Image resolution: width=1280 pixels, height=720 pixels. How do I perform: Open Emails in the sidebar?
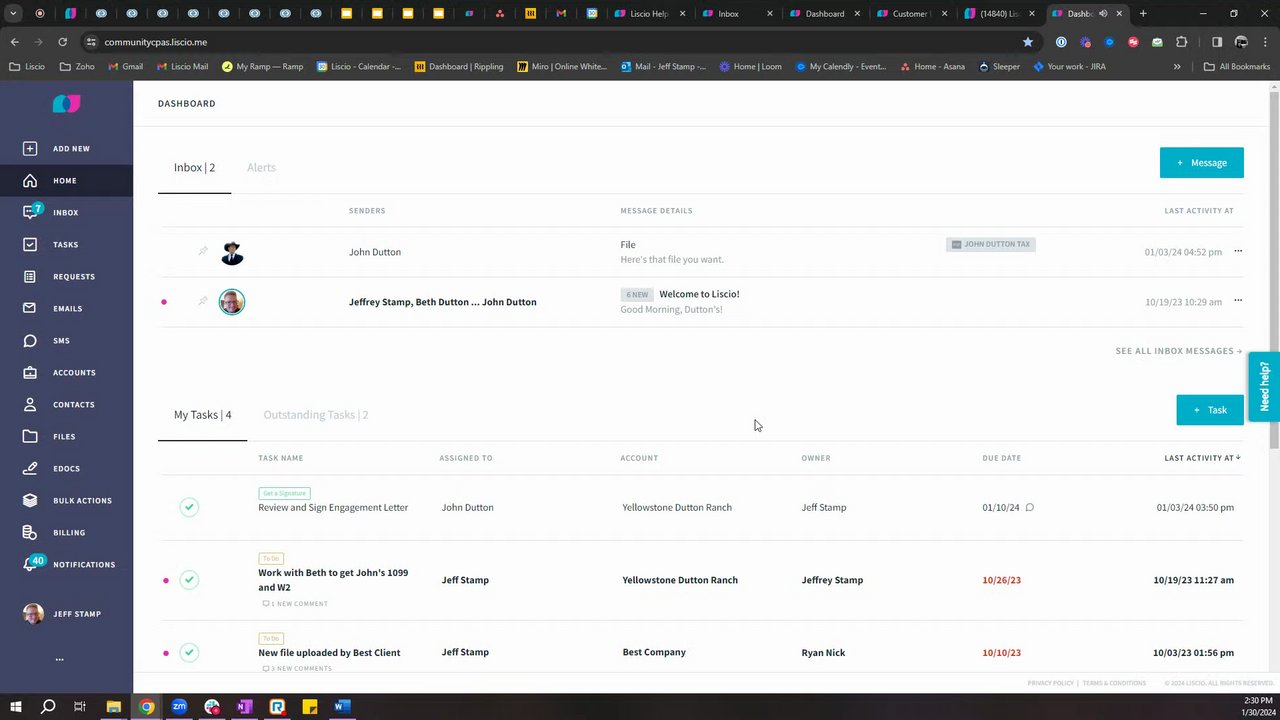pyautogui.click(x=66, y=309)
